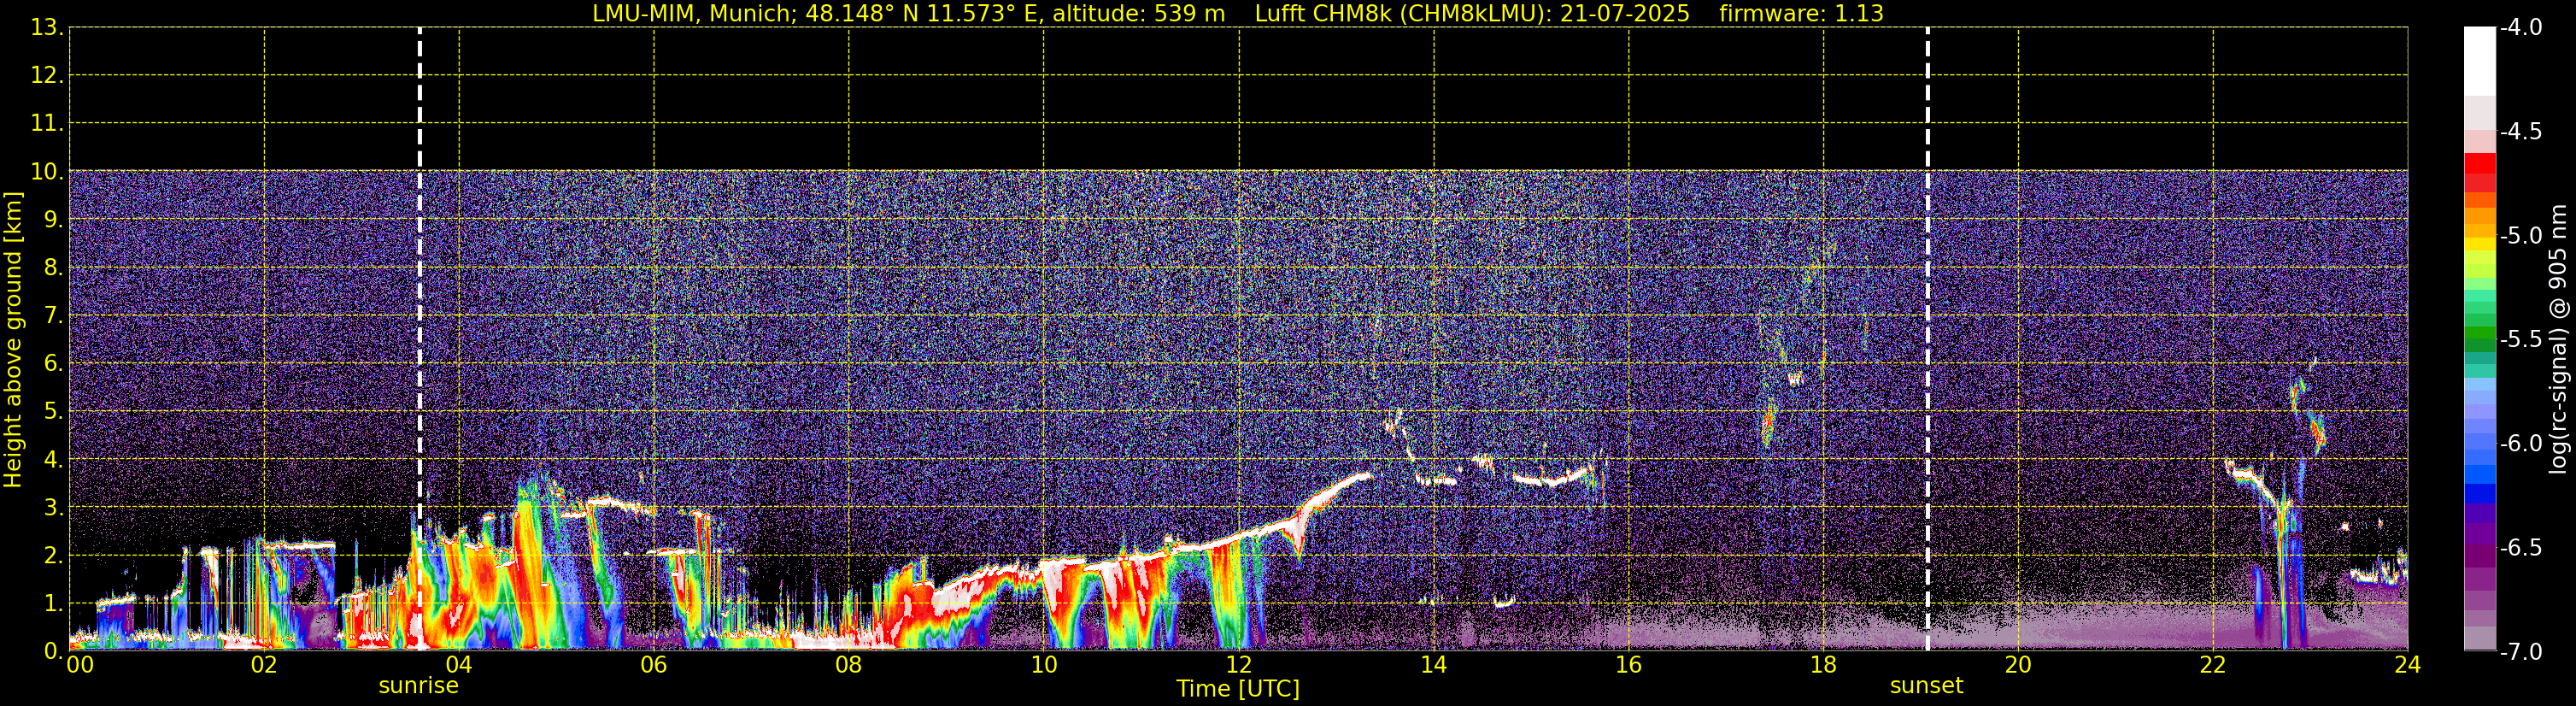This screenshot has height=706, width=2576.
Task: Select the "Lufft CHM8k (CHM8kLMU): 21-07-2025" title text
Action: [x=1472, y=14]
